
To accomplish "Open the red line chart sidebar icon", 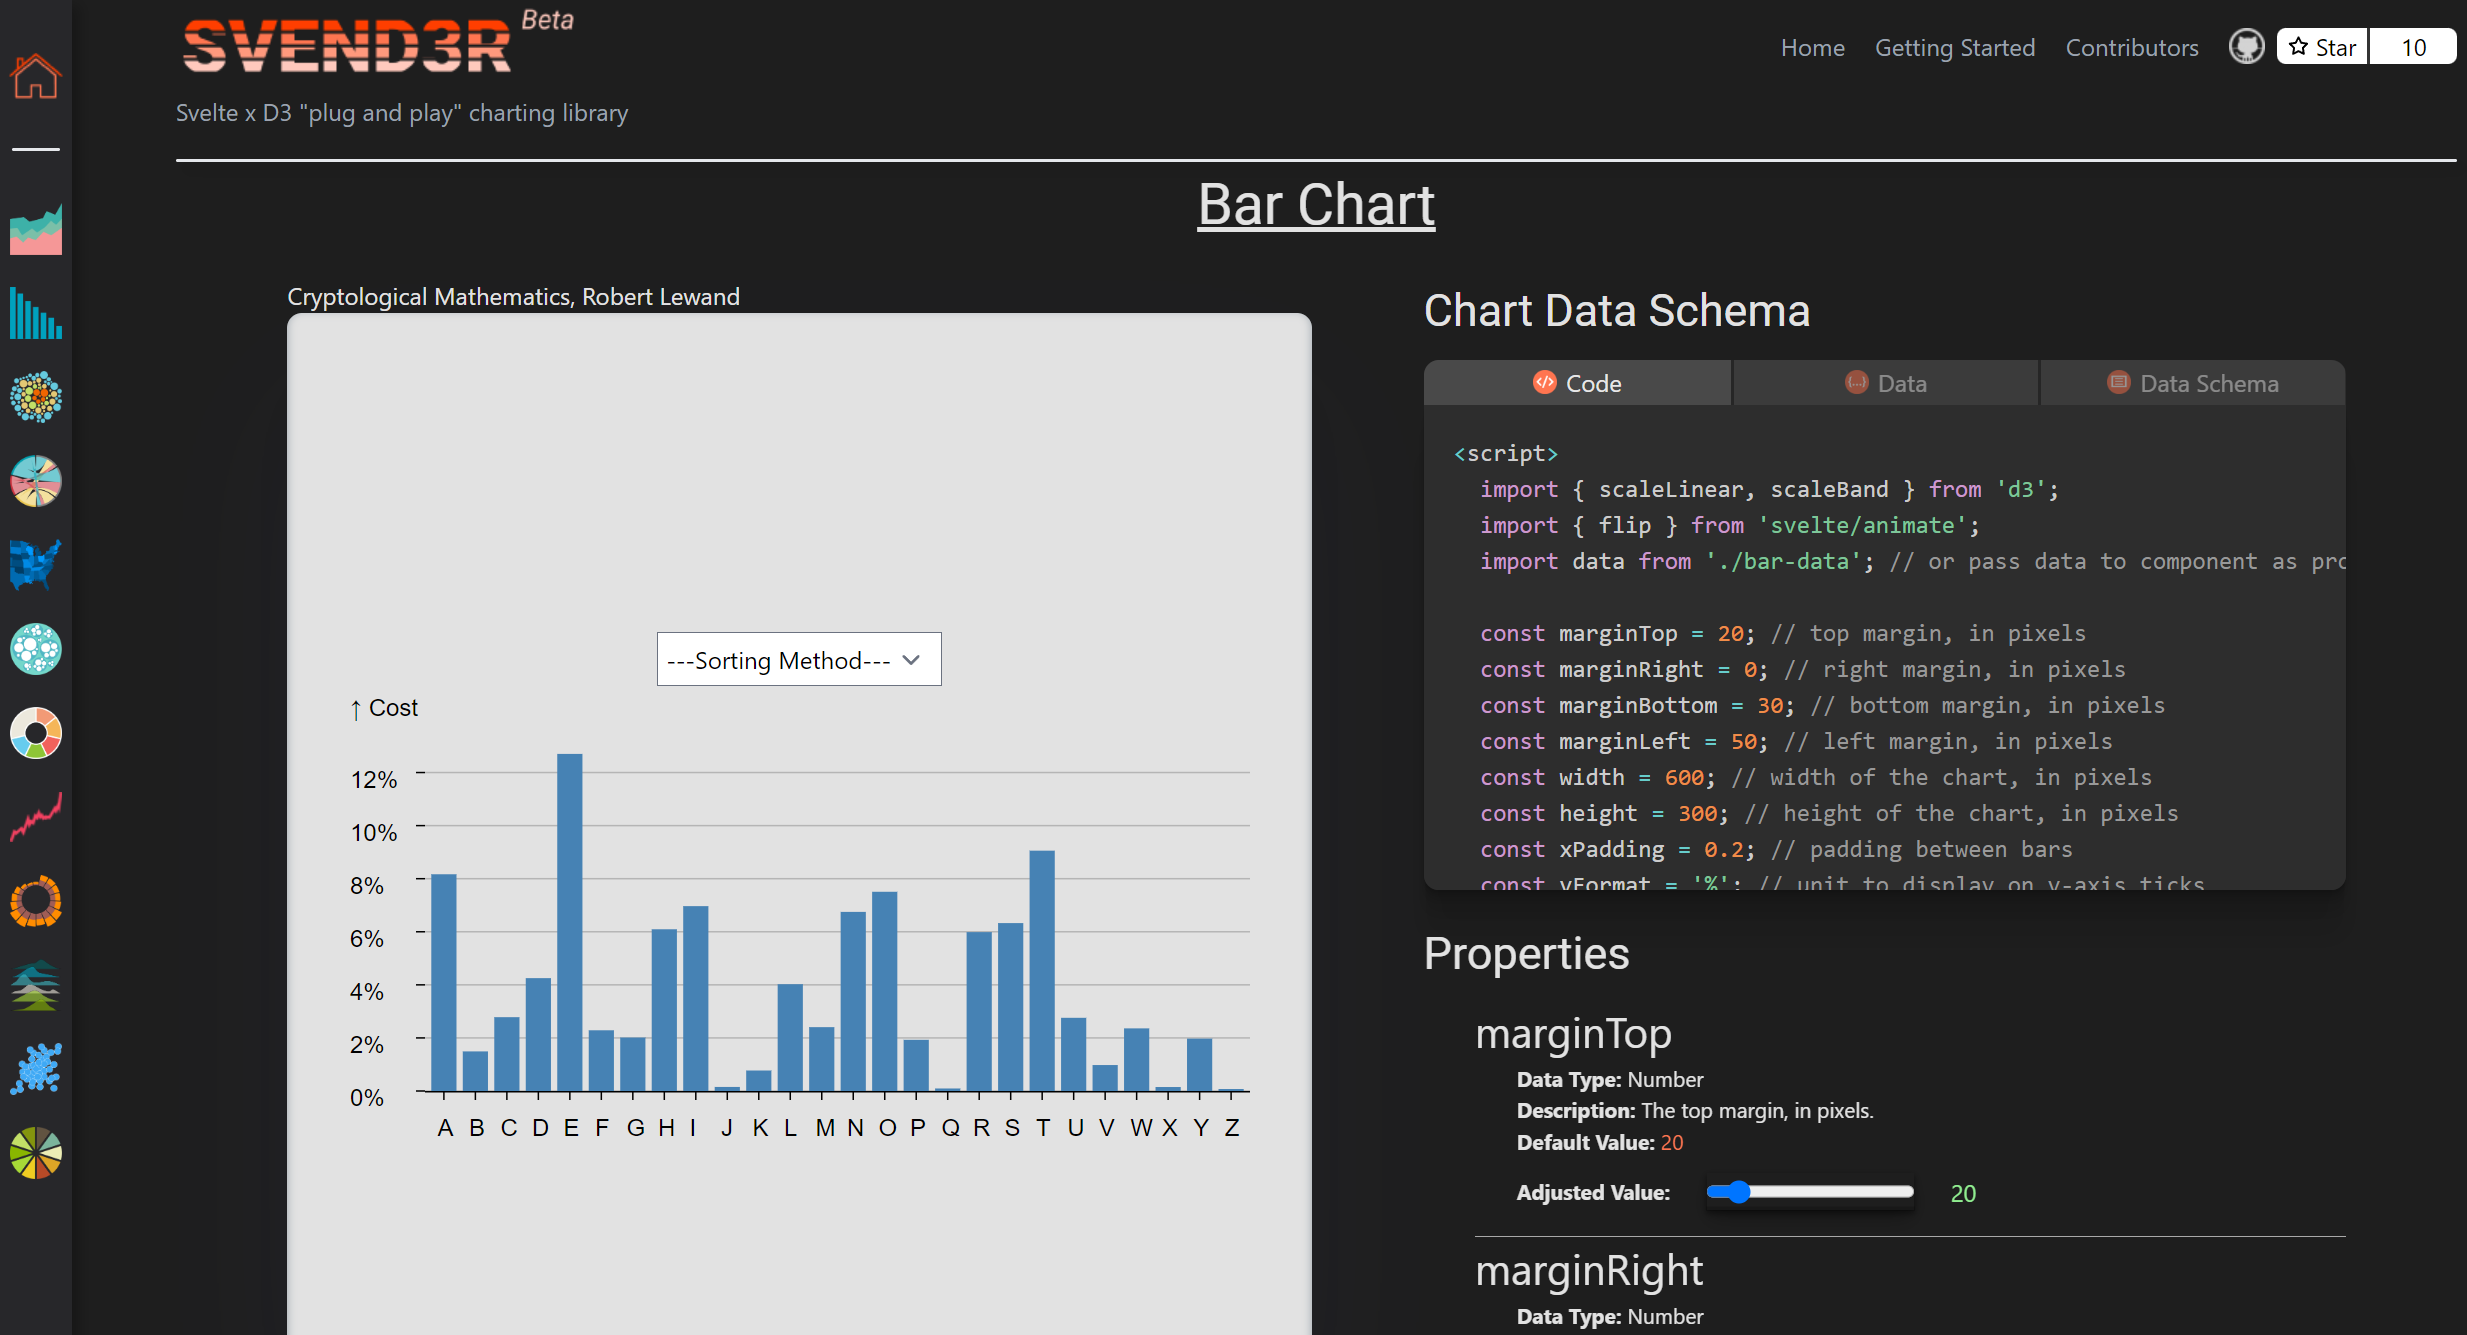I will (x=36, y=817).
